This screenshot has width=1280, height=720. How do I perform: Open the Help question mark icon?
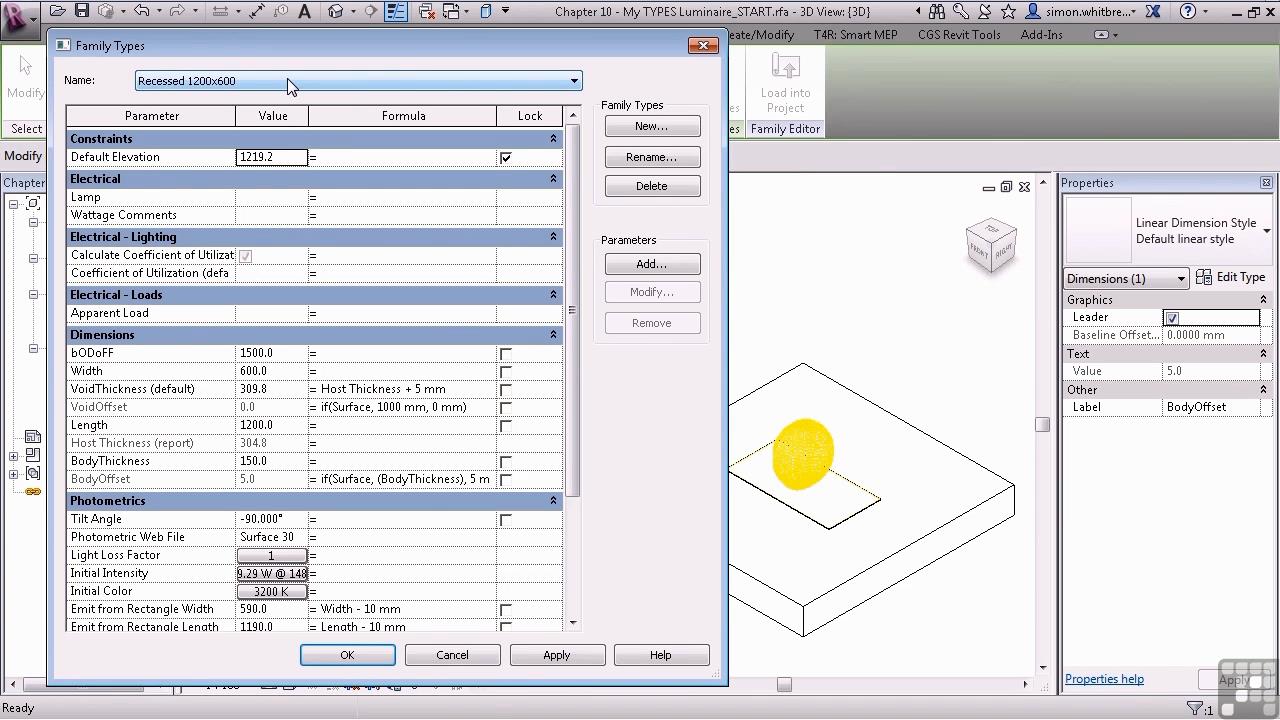coord(1188,11)
